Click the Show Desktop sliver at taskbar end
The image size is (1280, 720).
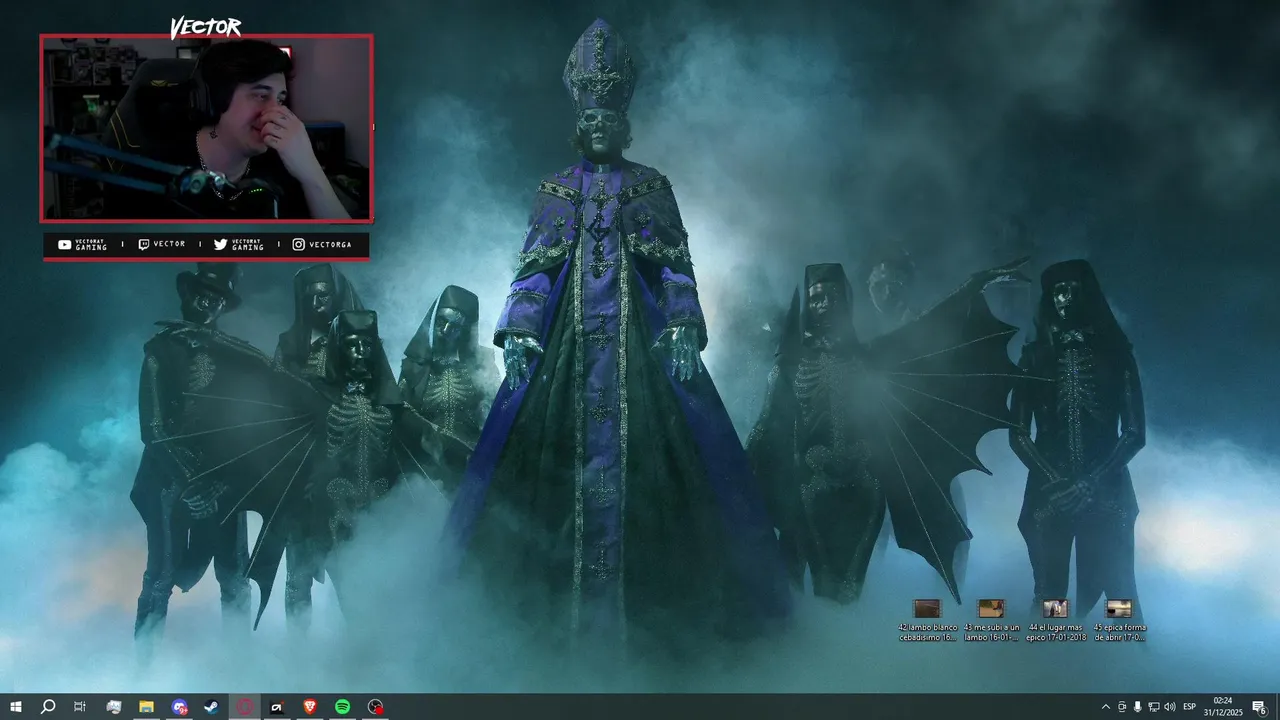point(1277,707)
